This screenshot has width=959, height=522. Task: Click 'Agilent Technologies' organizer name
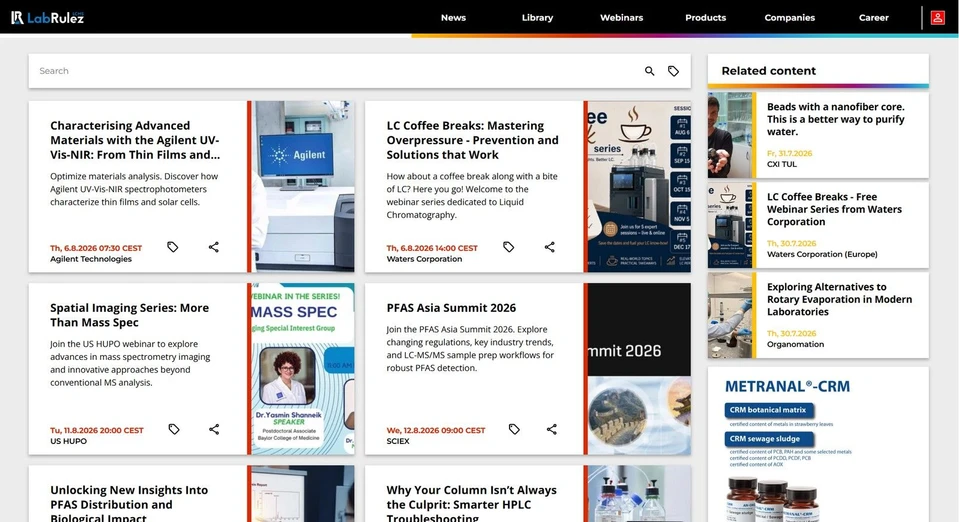(x=91, y=259)
